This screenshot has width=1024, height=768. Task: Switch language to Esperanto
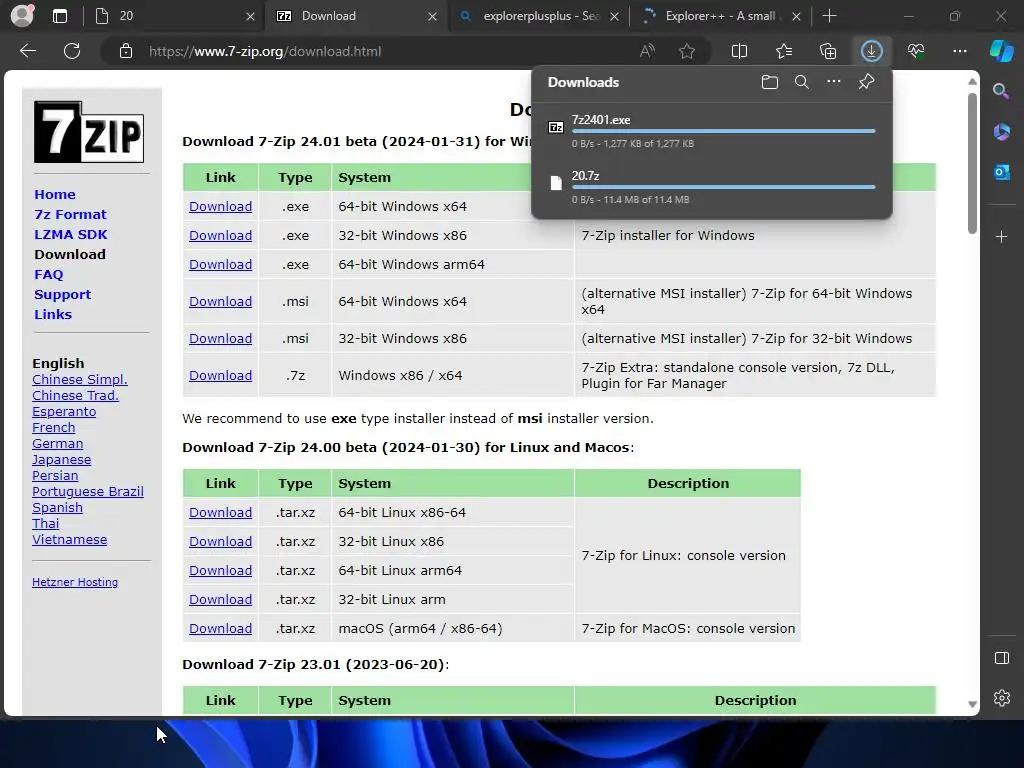(x=64, y=411)
